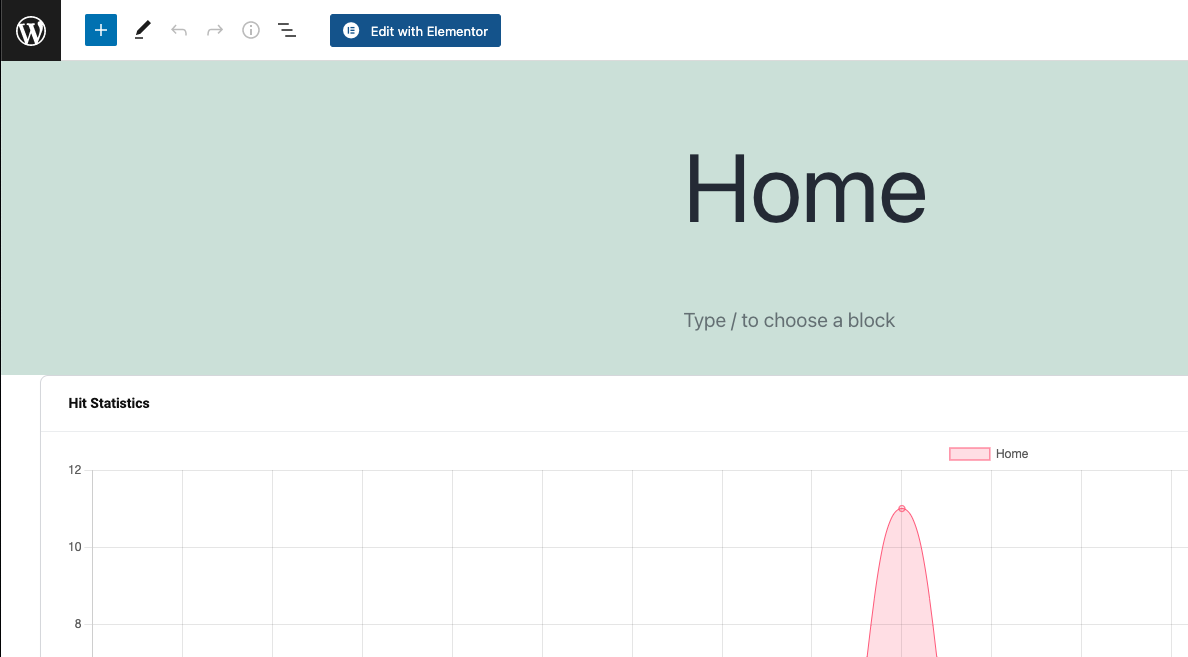Toggle the block inserter plus button
Screen dimensions: 1188x657
[101, 30]
